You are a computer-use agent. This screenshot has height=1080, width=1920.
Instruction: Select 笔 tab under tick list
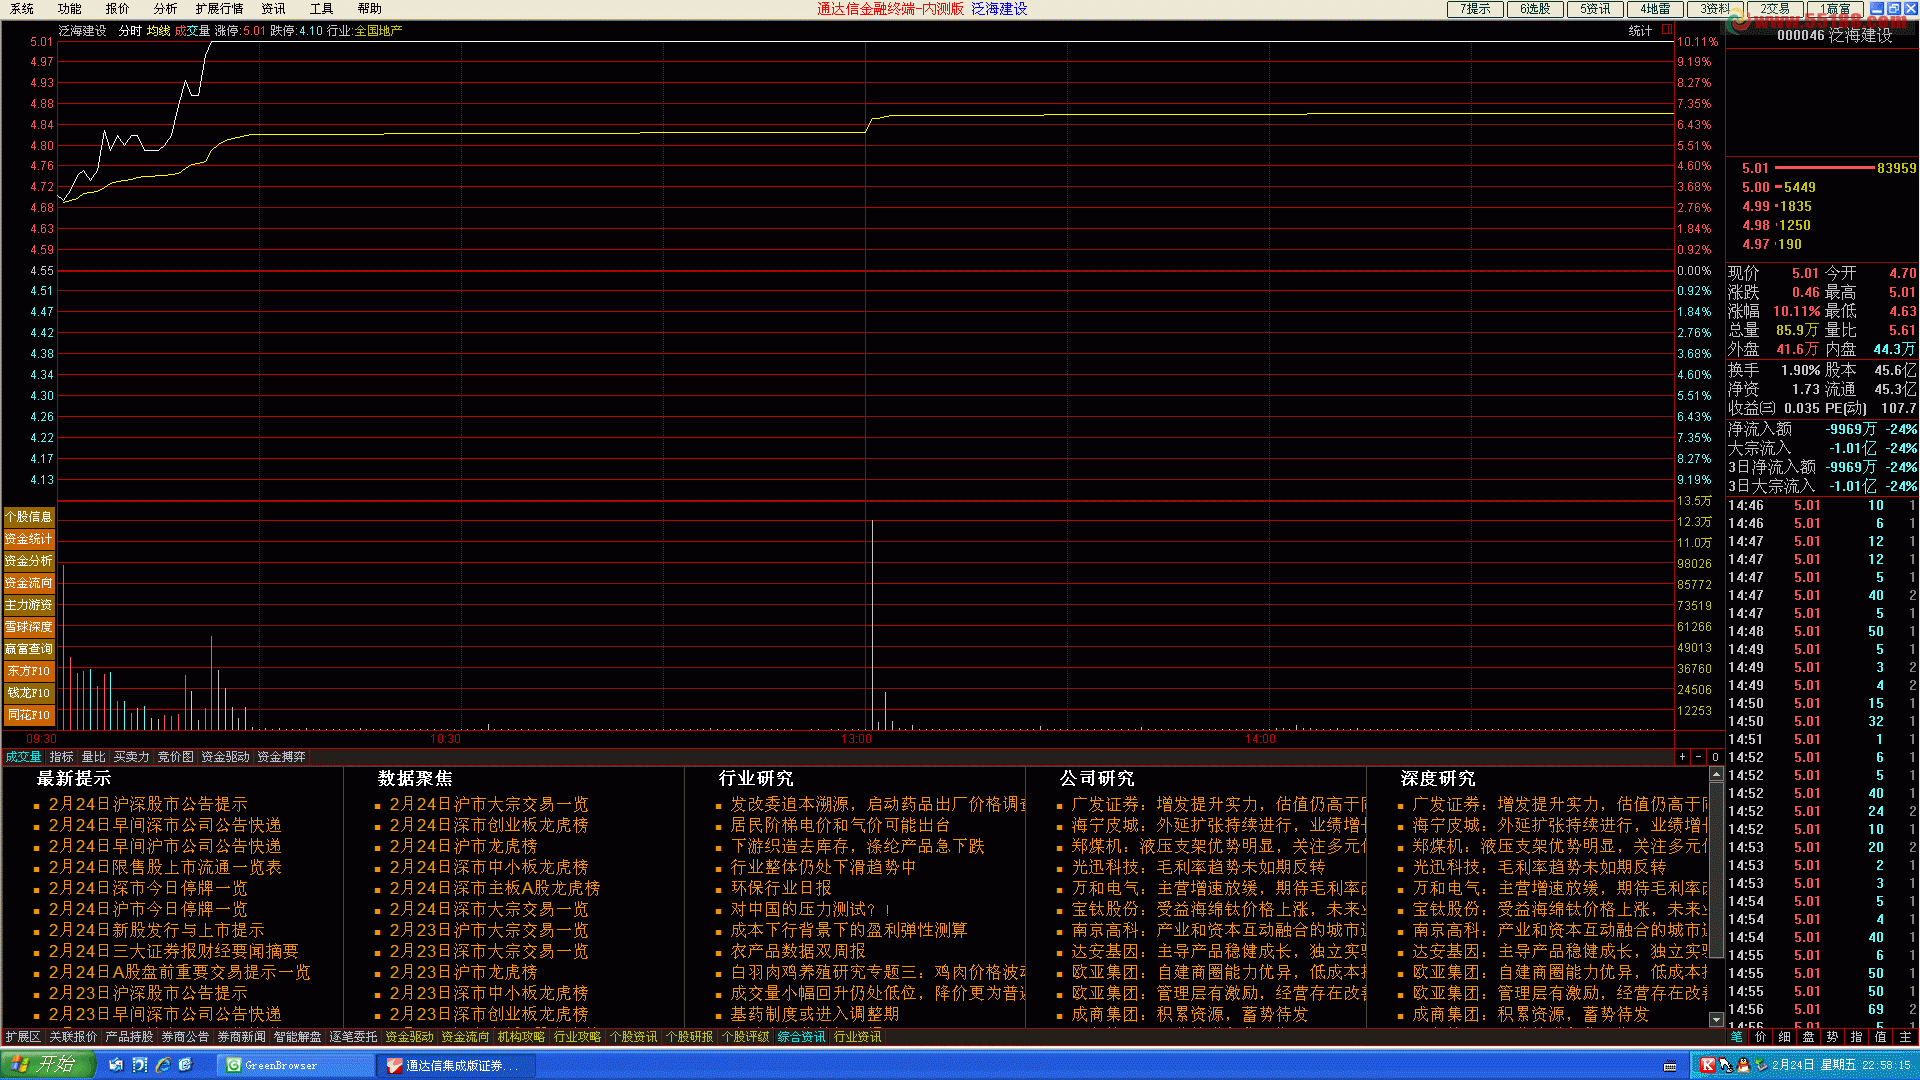coord(1737,1037)
